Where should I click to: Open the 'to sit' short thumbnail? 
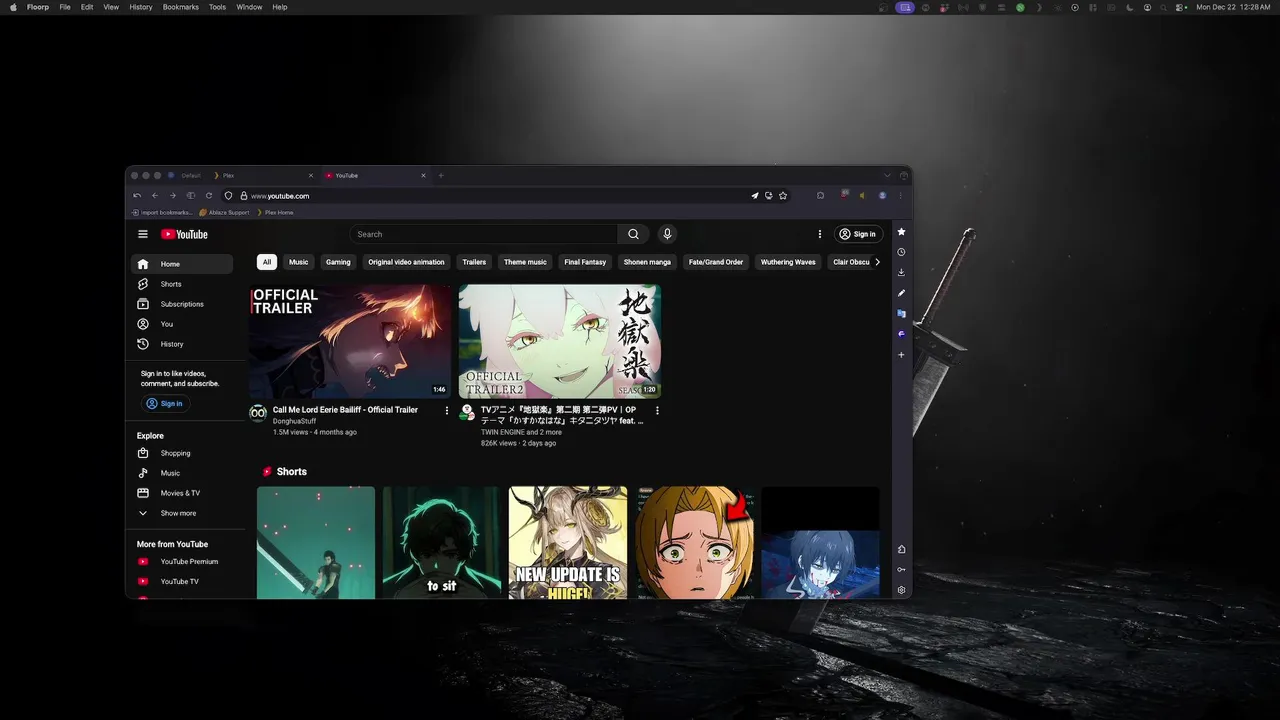click(441, 543)
